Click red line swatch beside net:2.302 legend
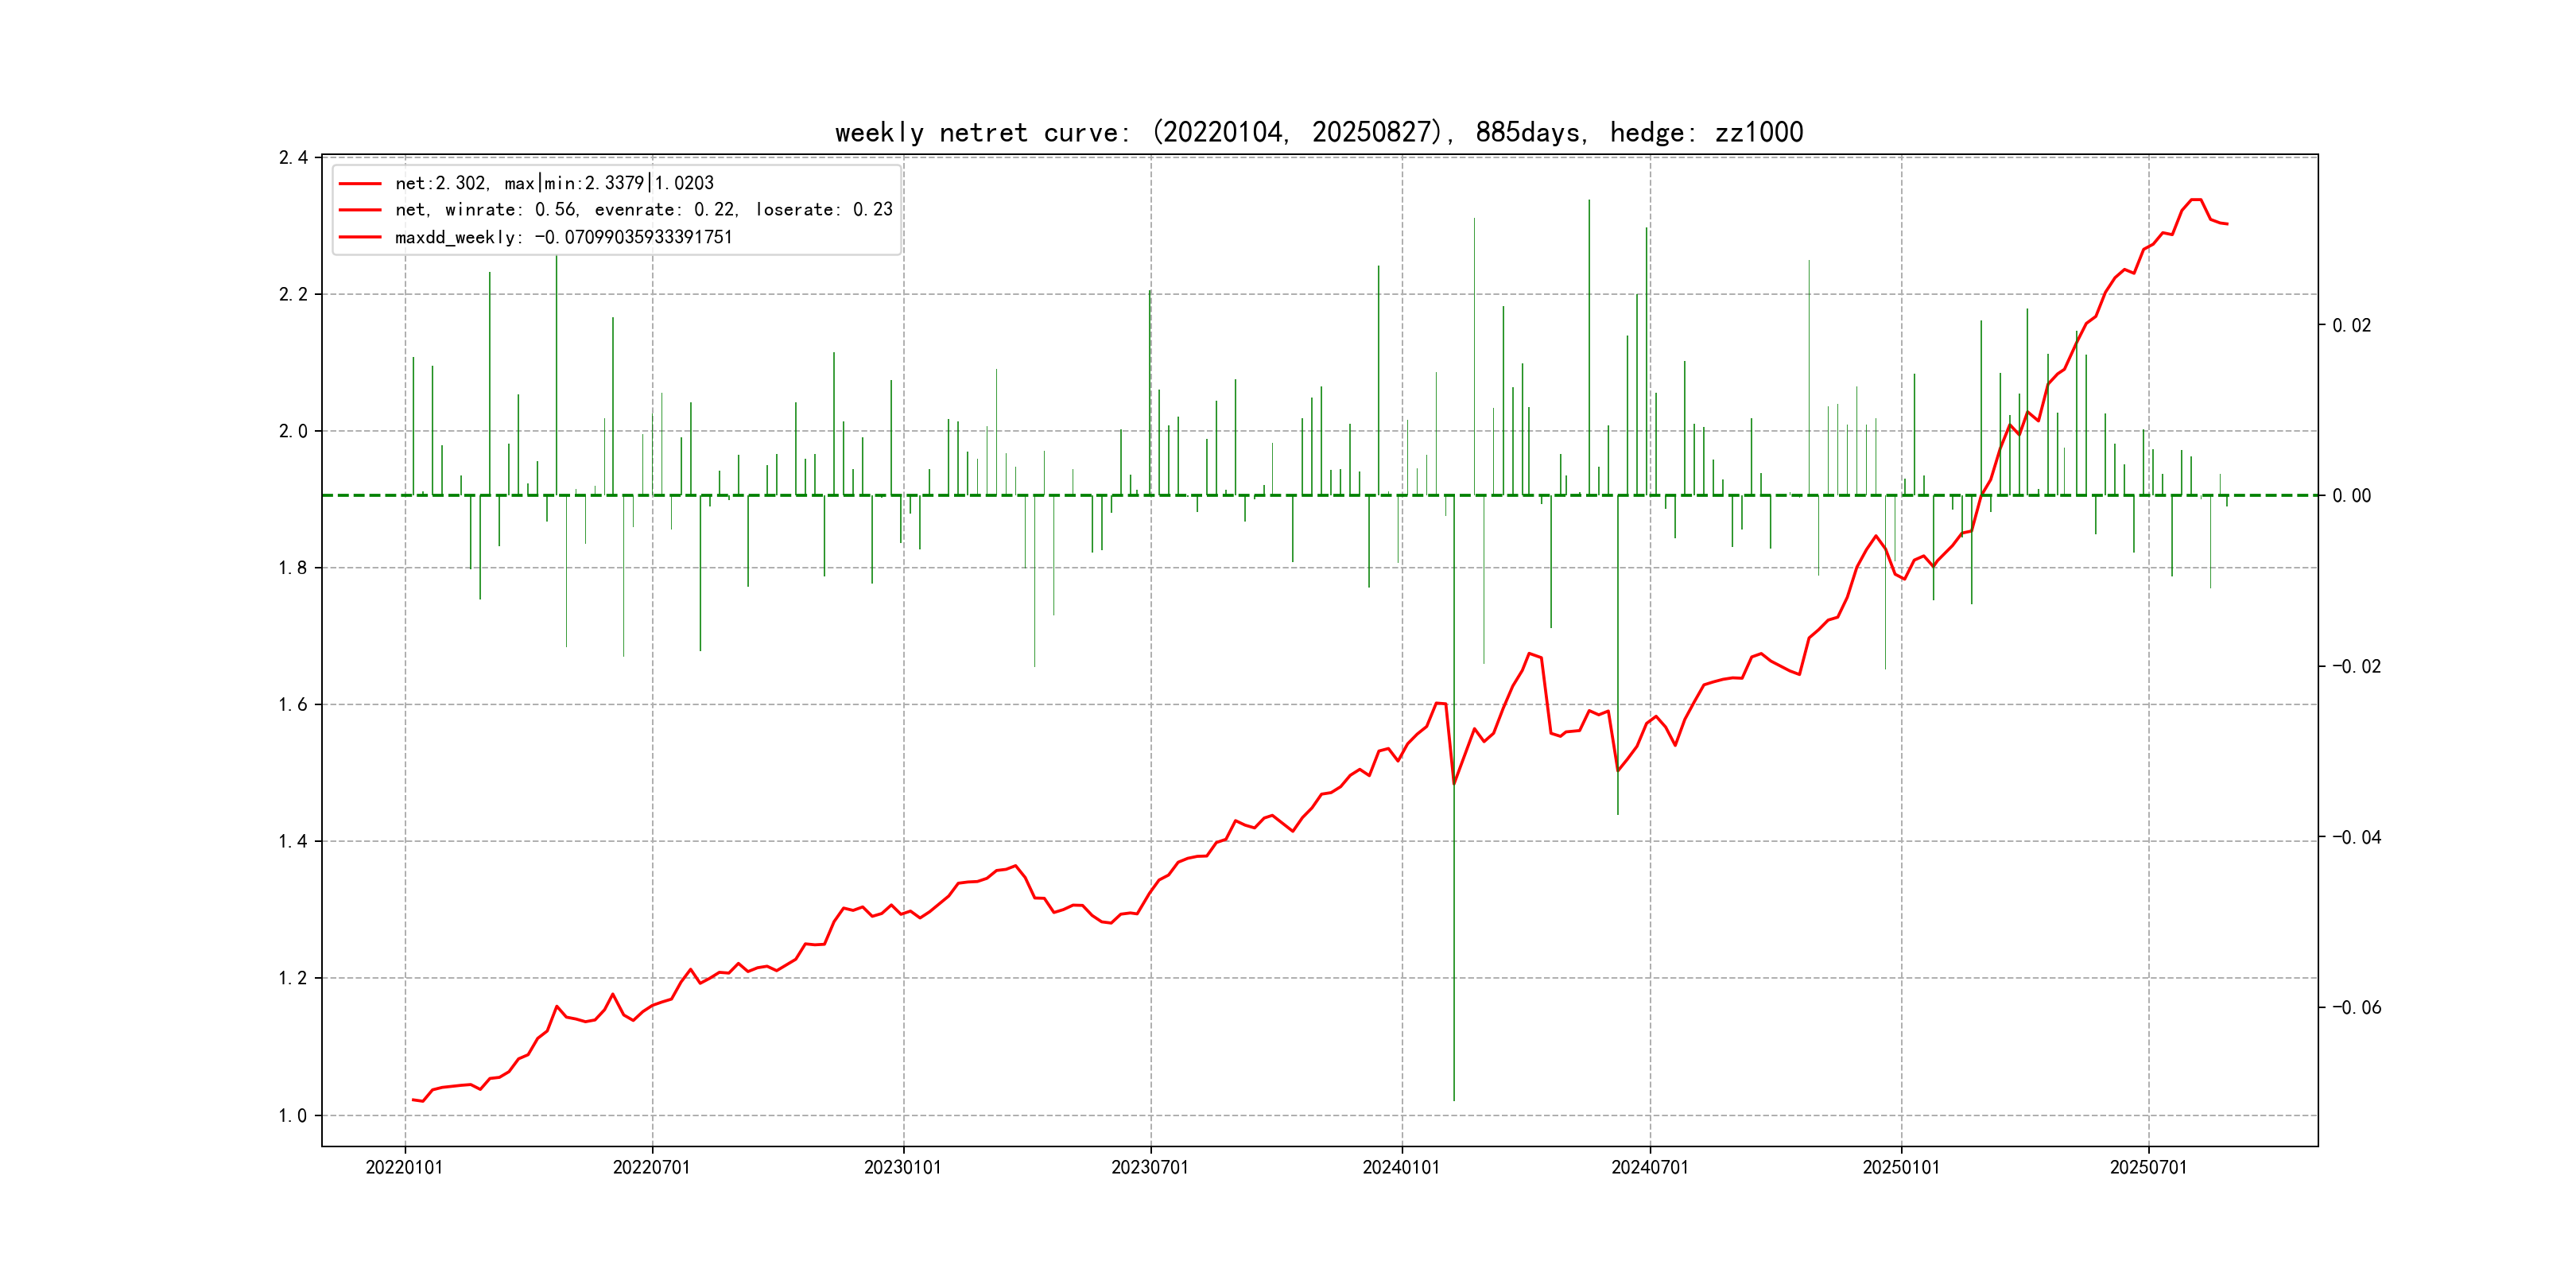 pyautogui.click(x=360, y=183)
